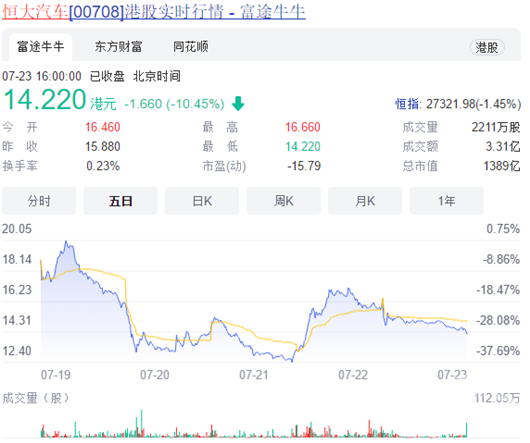The height and width of the screenshot is (443, 530).
Task: Click the 换手率 value 0.23%
Action: (103, 166)
